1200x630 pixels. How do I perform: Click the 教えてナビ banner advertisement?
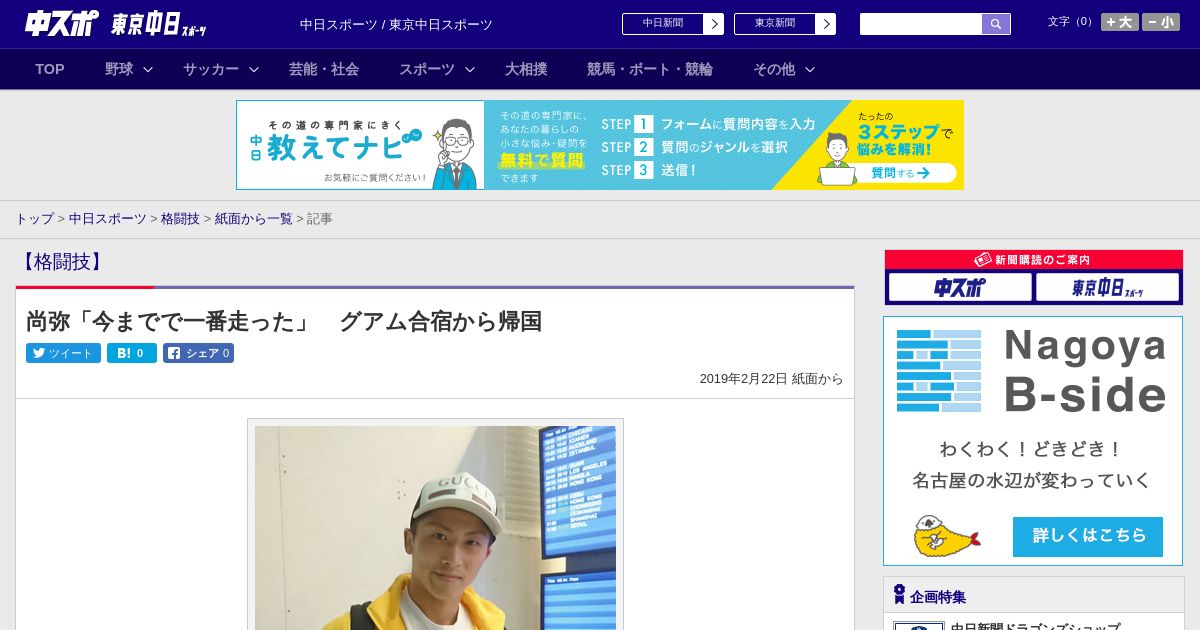pos(600,145)
